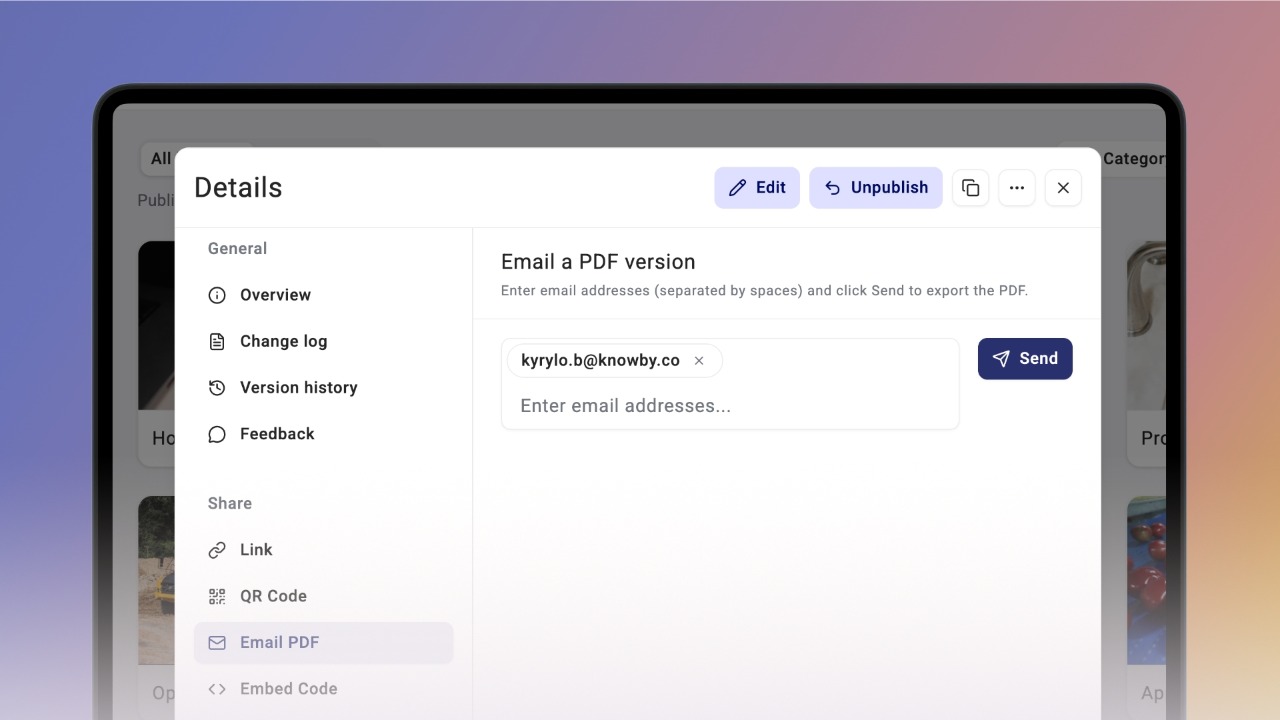Select Email PDF in sidebar
Screen dimensions: 1280x720
pyautogui.click(x=323, y=642)
